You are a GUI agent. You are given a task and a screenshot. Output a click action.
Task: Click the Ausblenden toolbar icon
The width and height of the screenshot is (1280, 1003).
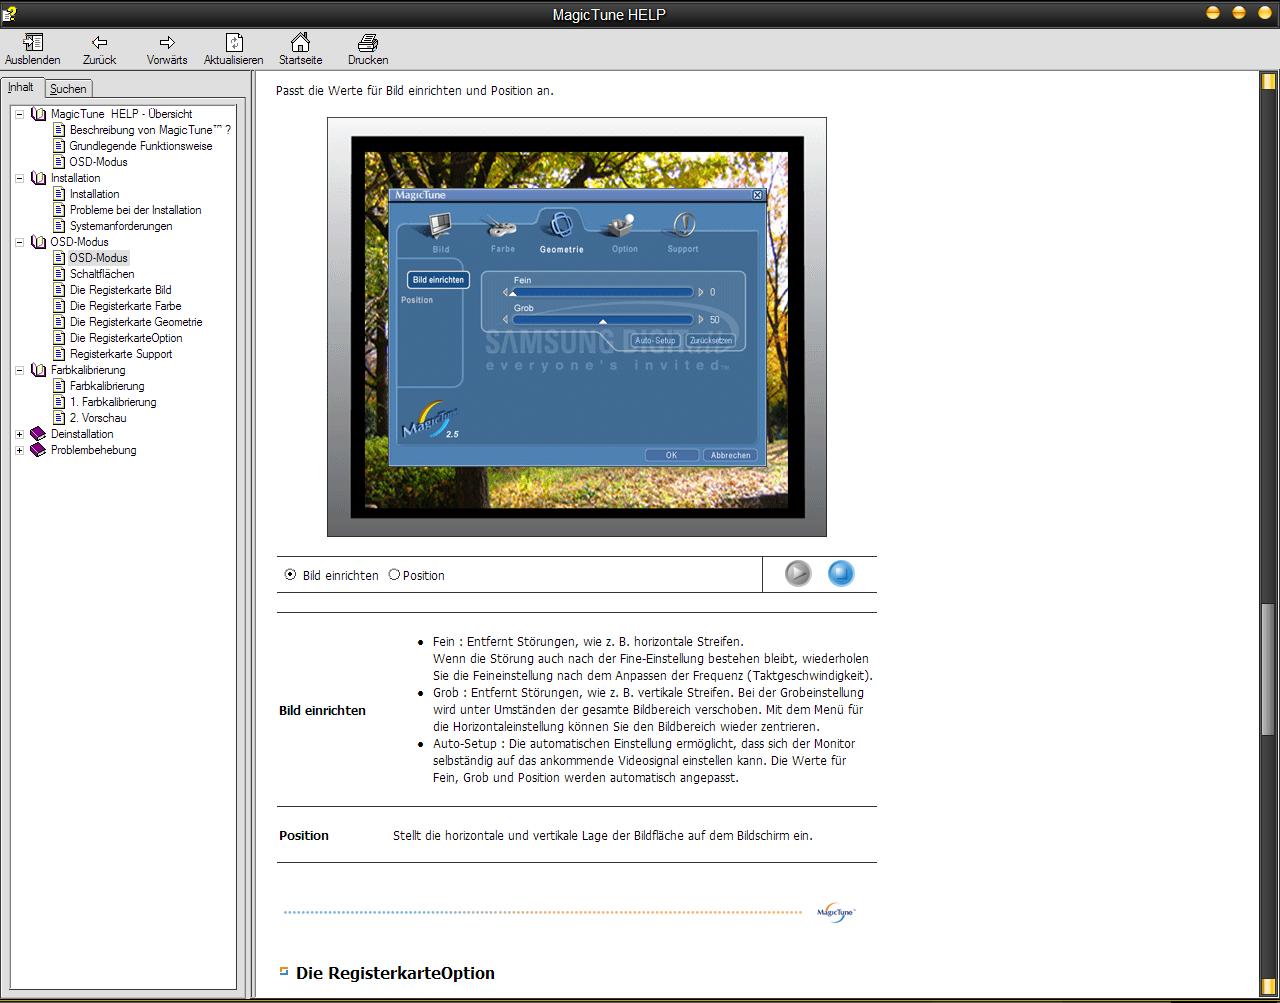(x=33, y=43)
